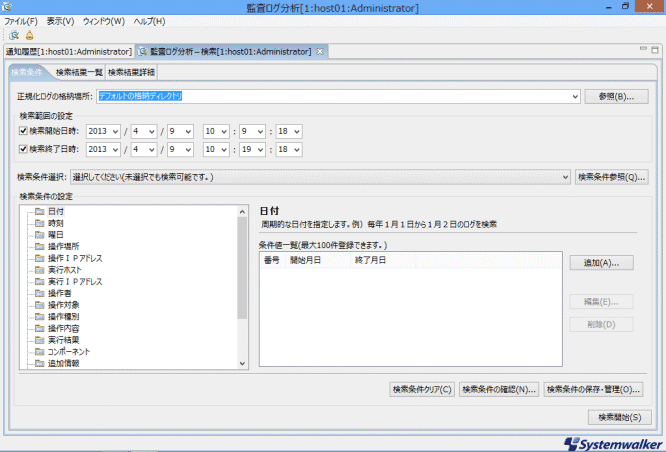666x452 pixels.
Task: Select the 日付 folder in condition tree
Action: point(55,212)
